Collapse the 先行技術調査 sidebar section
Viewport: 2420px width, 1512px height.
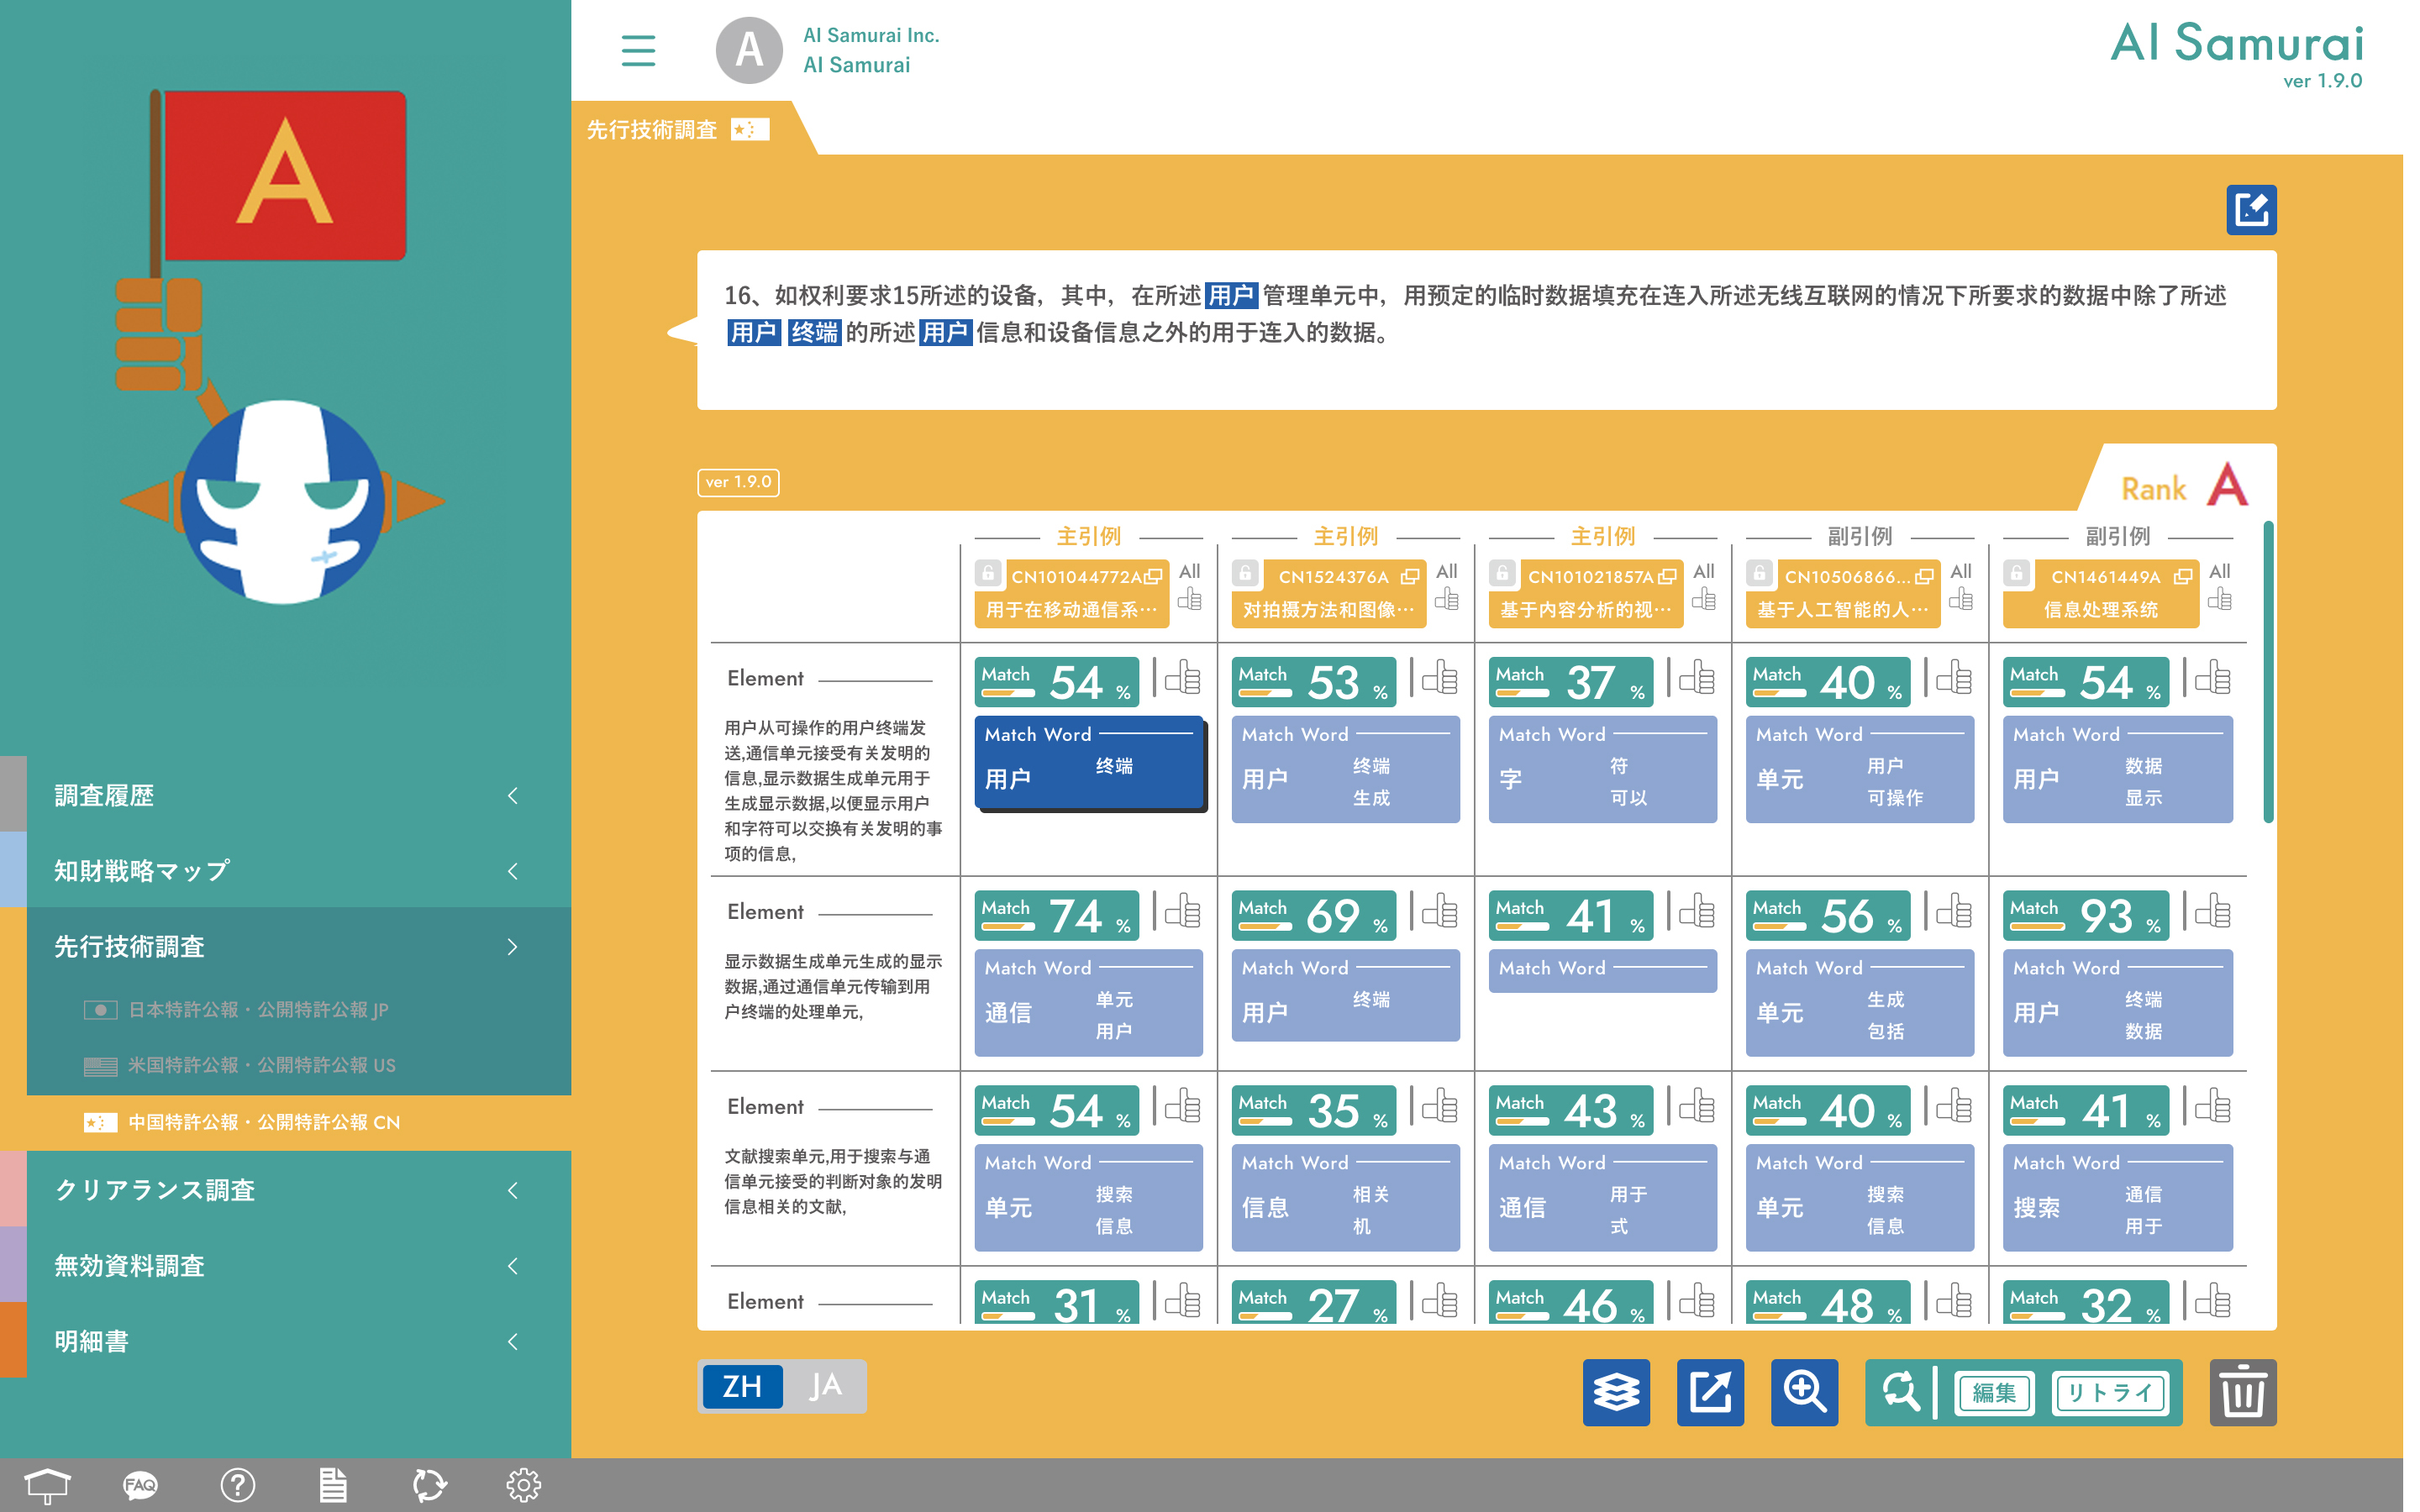[299, 946]
